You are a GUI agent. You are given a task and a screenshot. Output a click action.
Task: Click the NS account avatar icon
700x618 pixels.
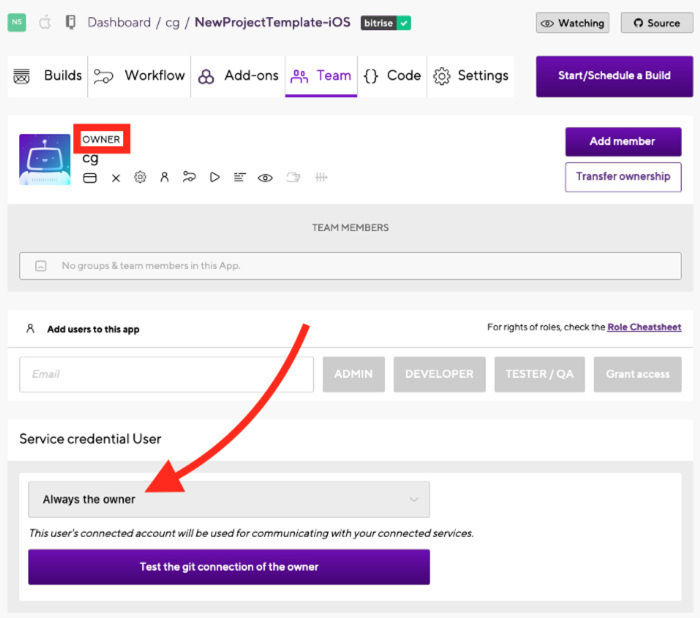pos(17,22)
